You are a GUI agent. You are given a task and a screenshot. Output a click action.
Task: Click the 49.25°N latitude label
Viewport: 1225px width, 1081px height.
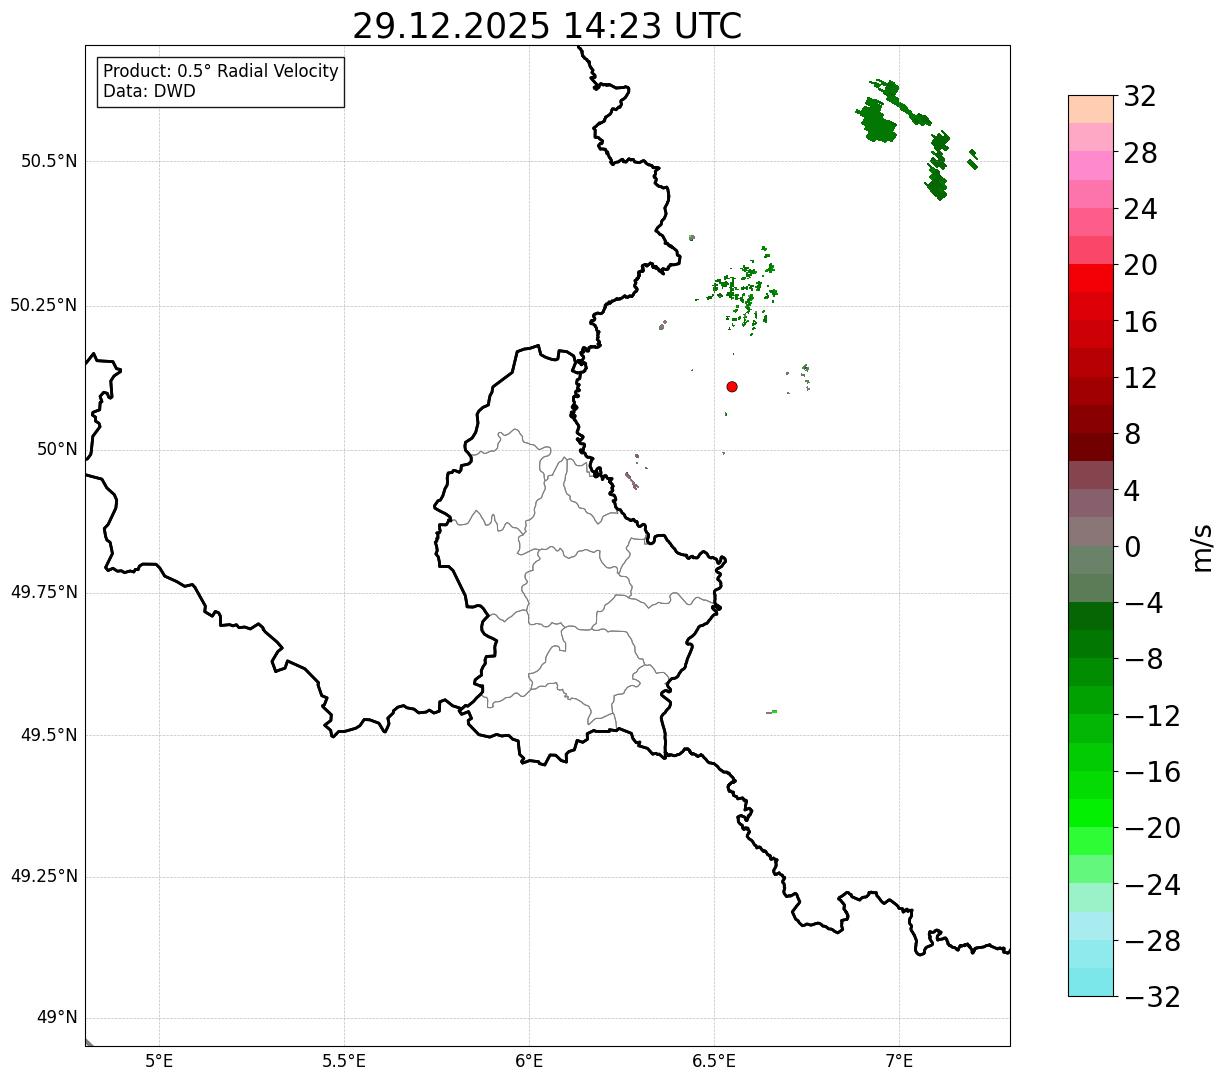(44, 876)
